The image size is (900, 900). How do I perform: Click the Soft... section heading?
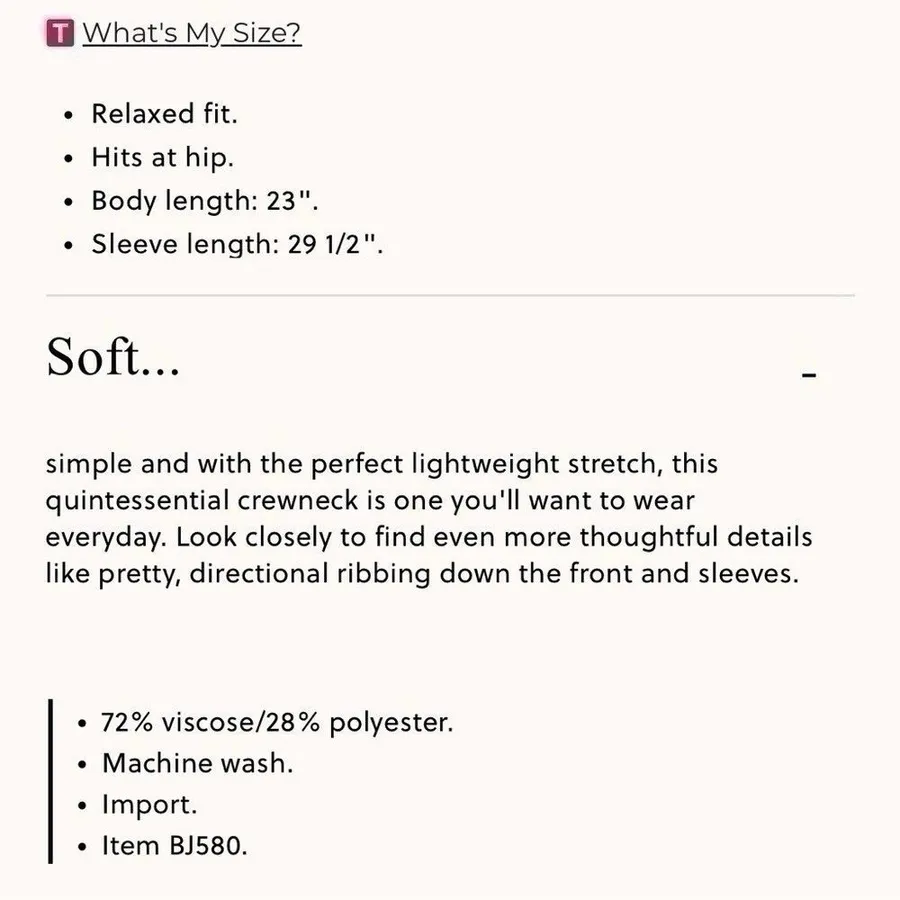(x=113, y=356)
